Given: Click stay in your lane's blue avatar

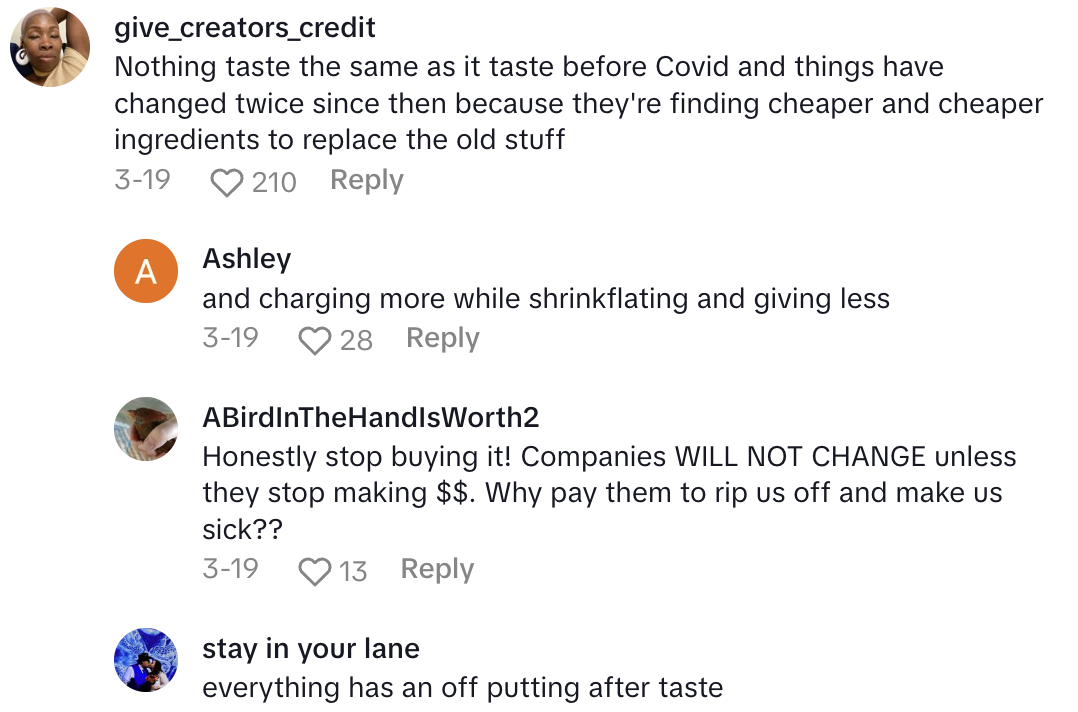Looking at the screenshot, I should 145,660.
